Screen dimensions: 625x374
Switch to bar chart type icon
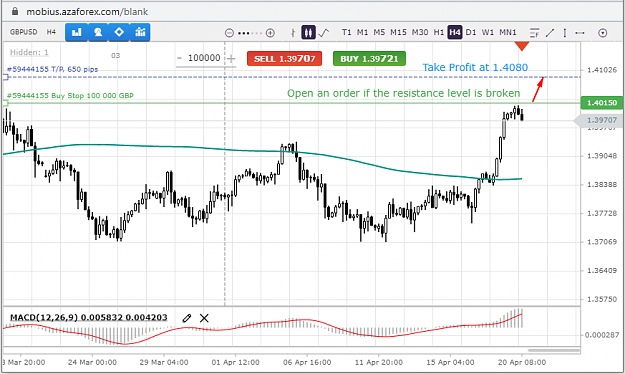[293, 33]
